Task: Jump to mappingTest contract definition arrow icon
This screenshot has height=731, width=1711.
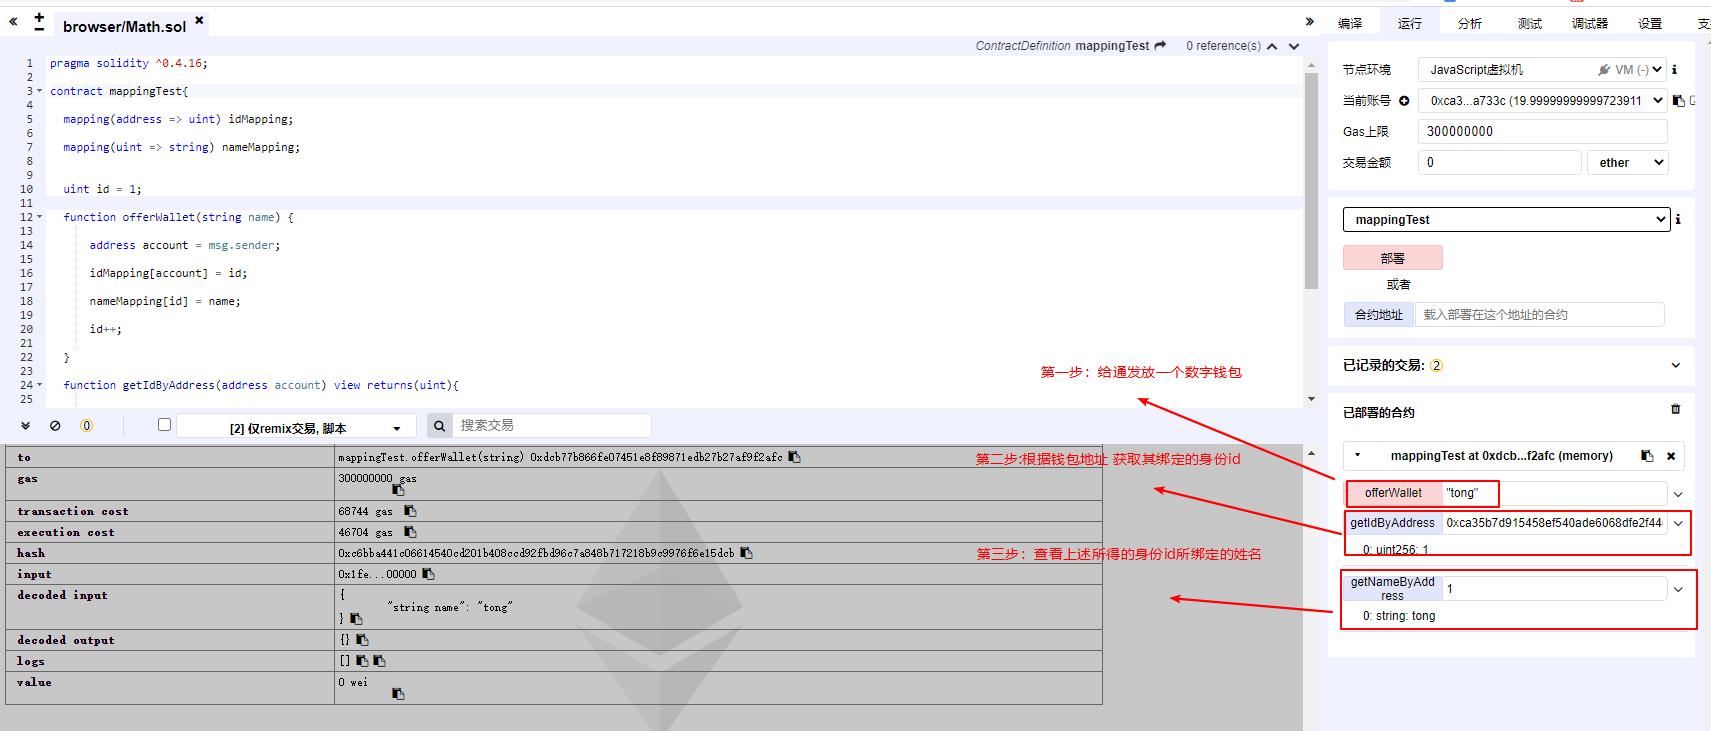Action: click(x=1160, y=46)
